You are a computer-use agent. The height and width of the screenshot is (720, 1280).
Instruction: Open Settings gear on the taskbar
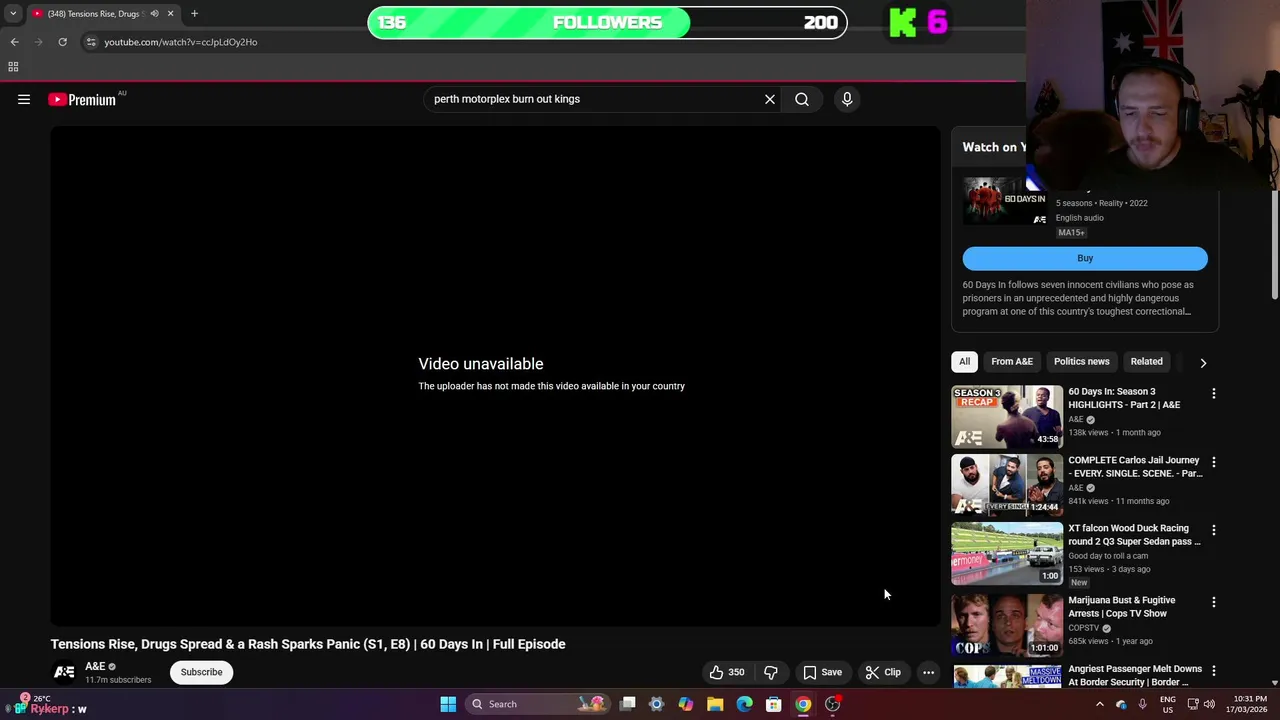(x=657, y=704)
